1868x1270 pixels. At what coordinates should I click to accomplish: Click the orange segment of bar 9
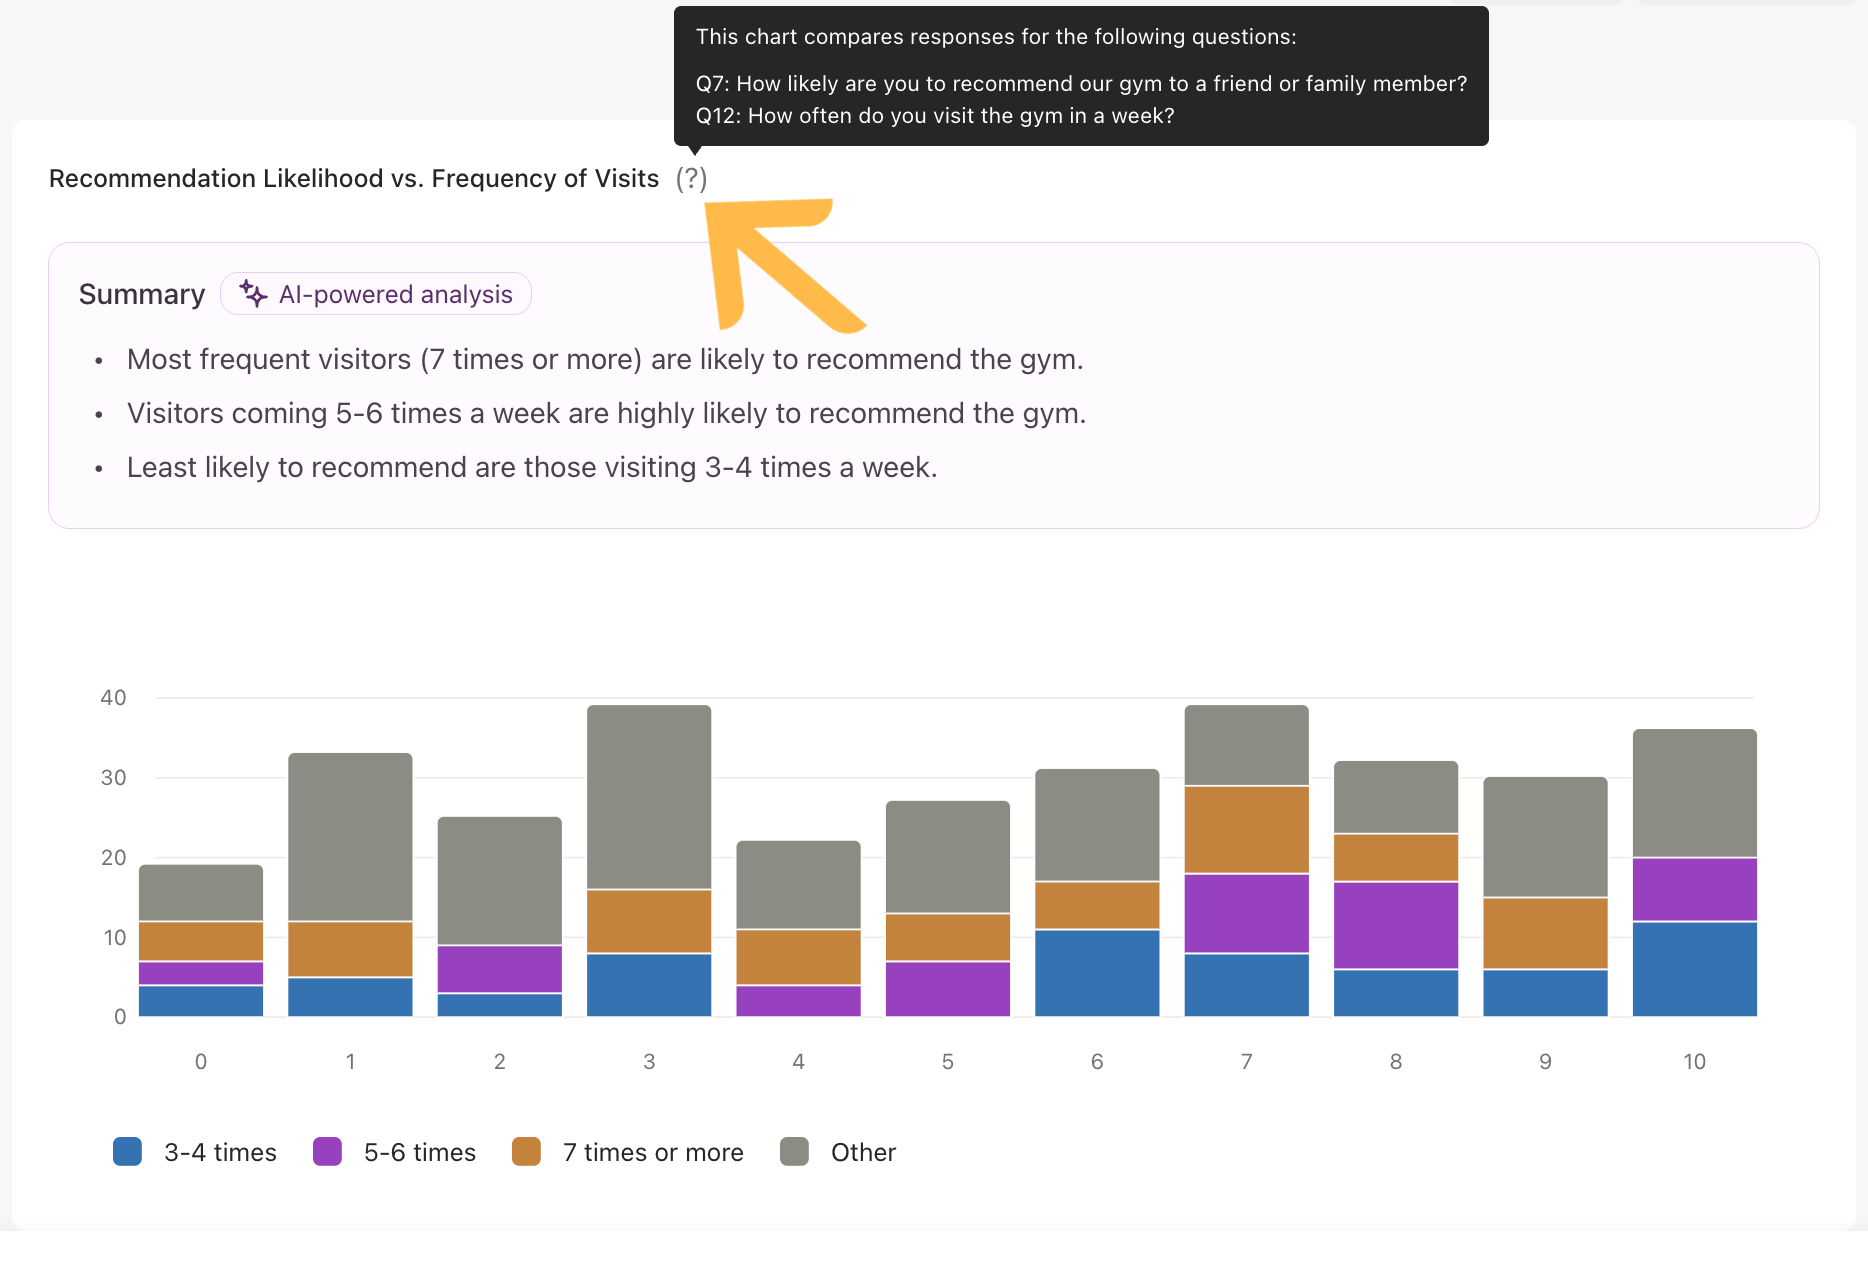[x=1545, y=933]
